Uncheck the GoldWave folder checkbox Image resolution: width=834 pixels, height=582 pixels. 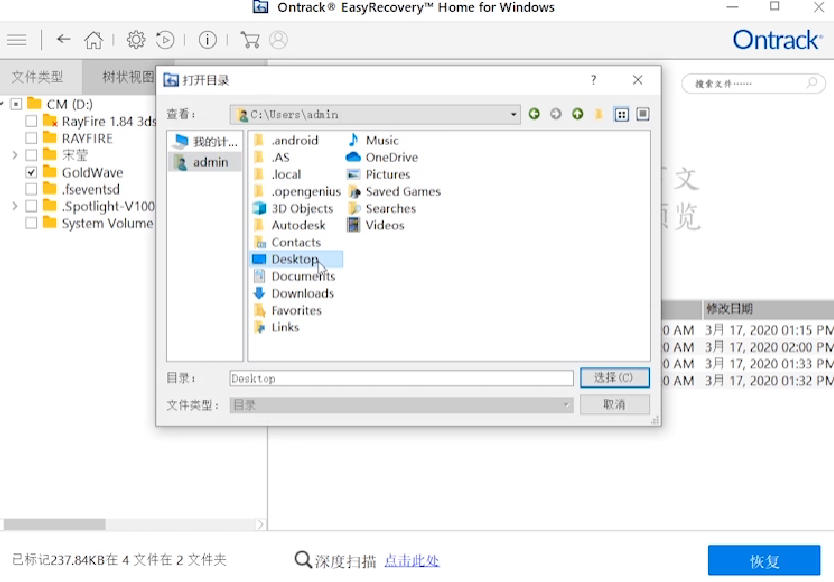[x=33, y=172]
